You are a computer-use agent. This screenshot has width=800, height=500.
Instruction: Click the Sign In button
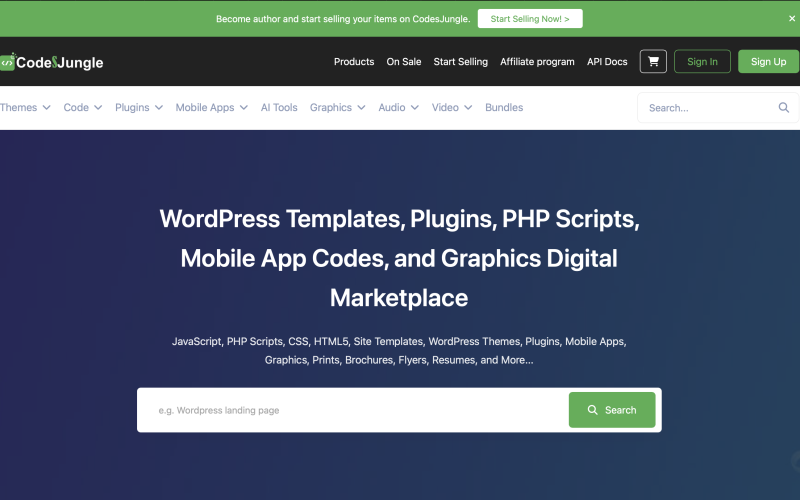click(702, 62)
